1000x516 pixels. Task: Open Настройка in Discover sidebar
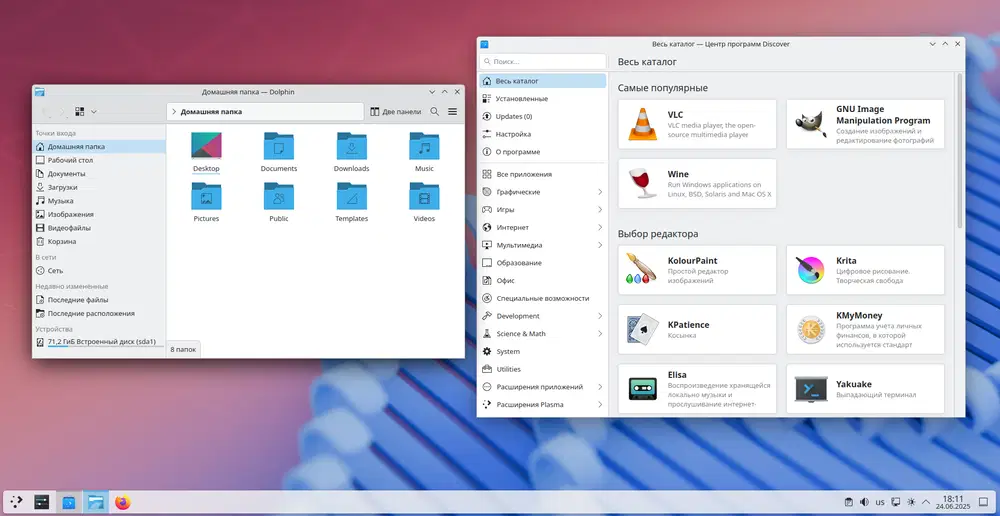(x=513, y=134)
